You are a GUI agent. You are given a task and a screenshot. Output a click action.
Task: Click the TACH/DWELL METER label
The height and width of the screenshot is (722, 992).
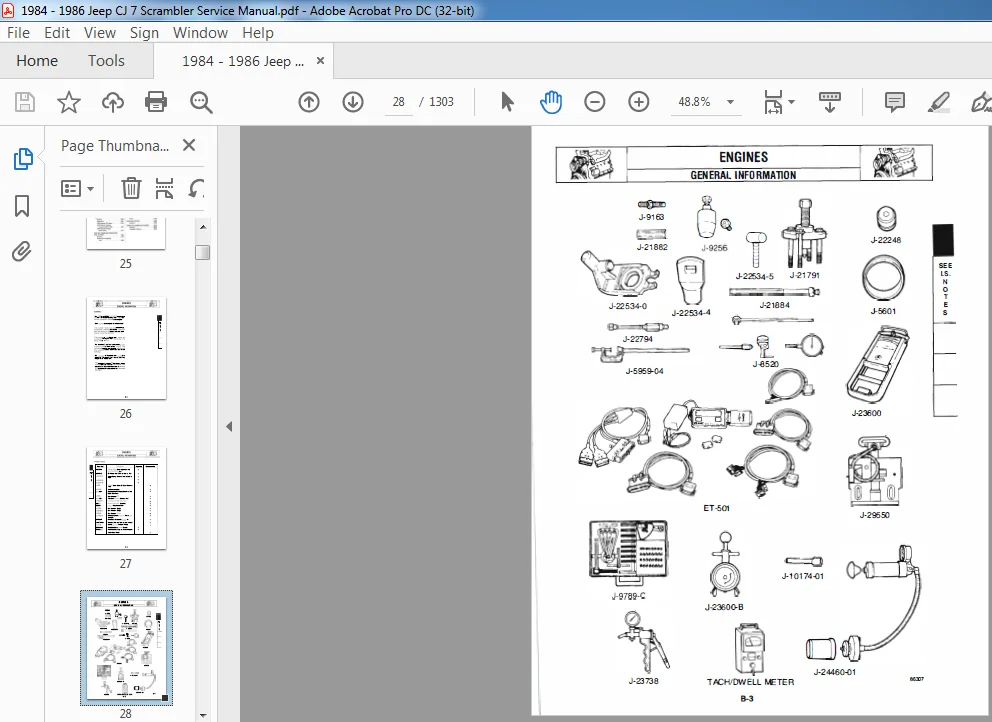(750, 682)
